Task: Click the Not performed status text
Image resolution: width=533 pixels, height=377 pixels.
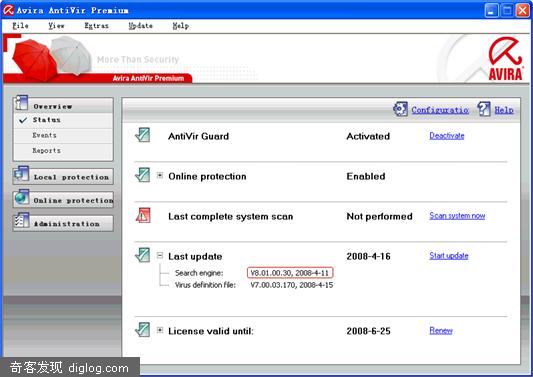Action: 379,217
